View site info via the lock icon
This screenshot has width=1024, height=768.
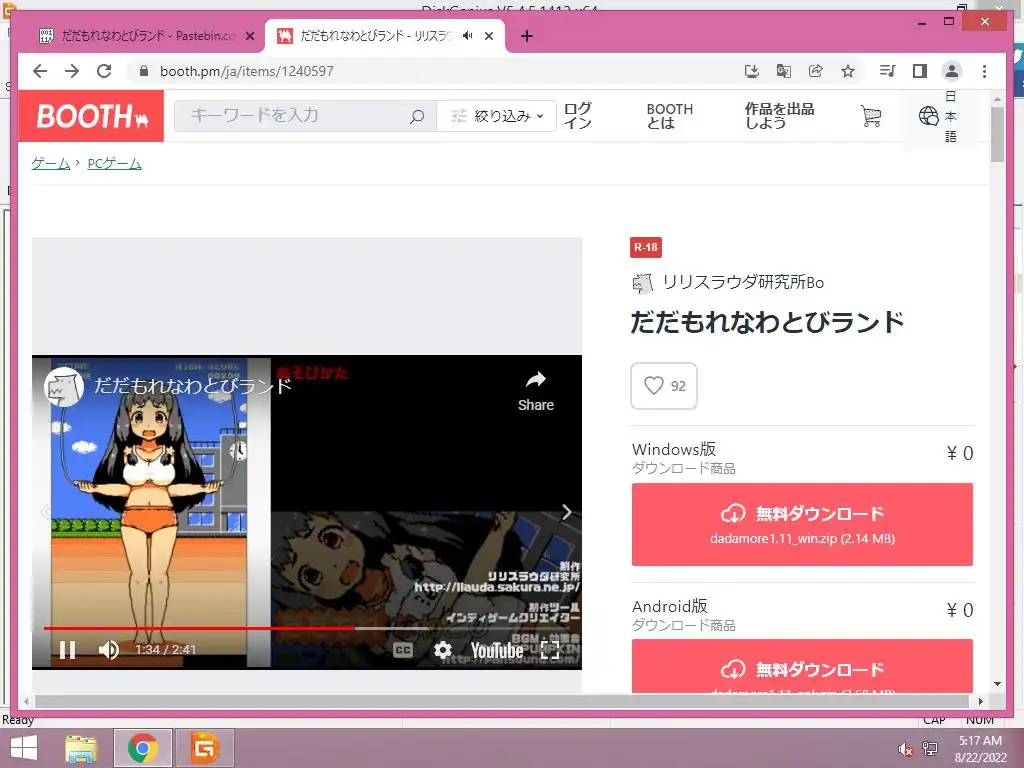144,71
